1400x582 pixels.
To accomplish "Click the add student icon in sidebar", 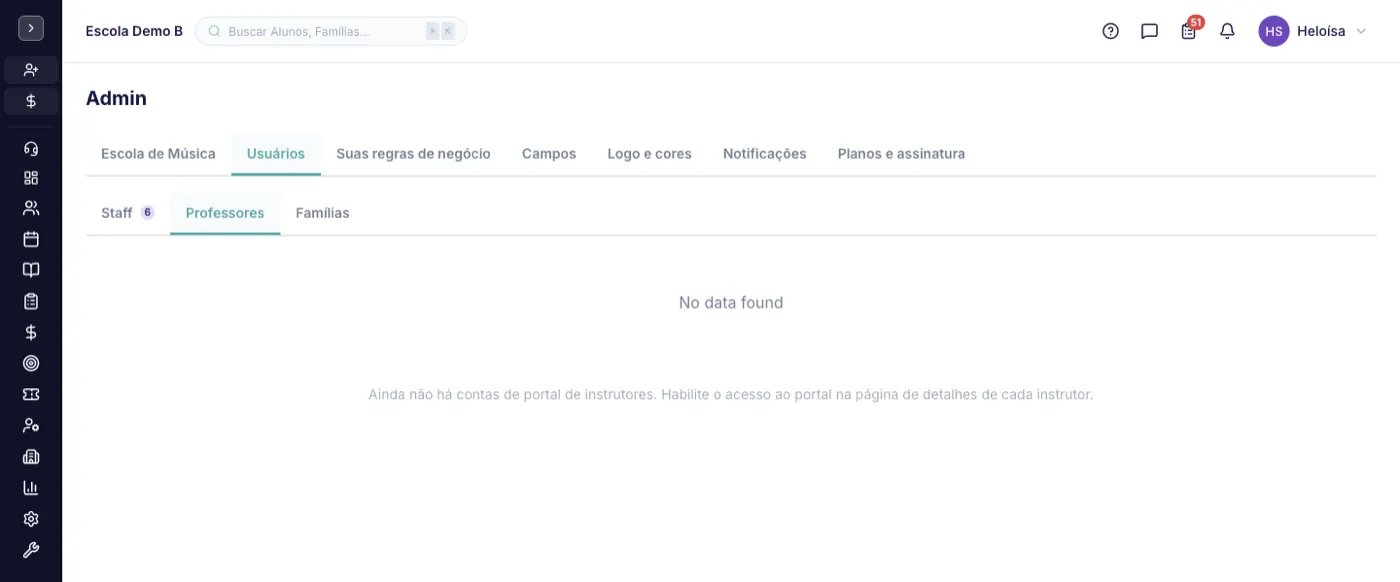I will coord(31,70).
